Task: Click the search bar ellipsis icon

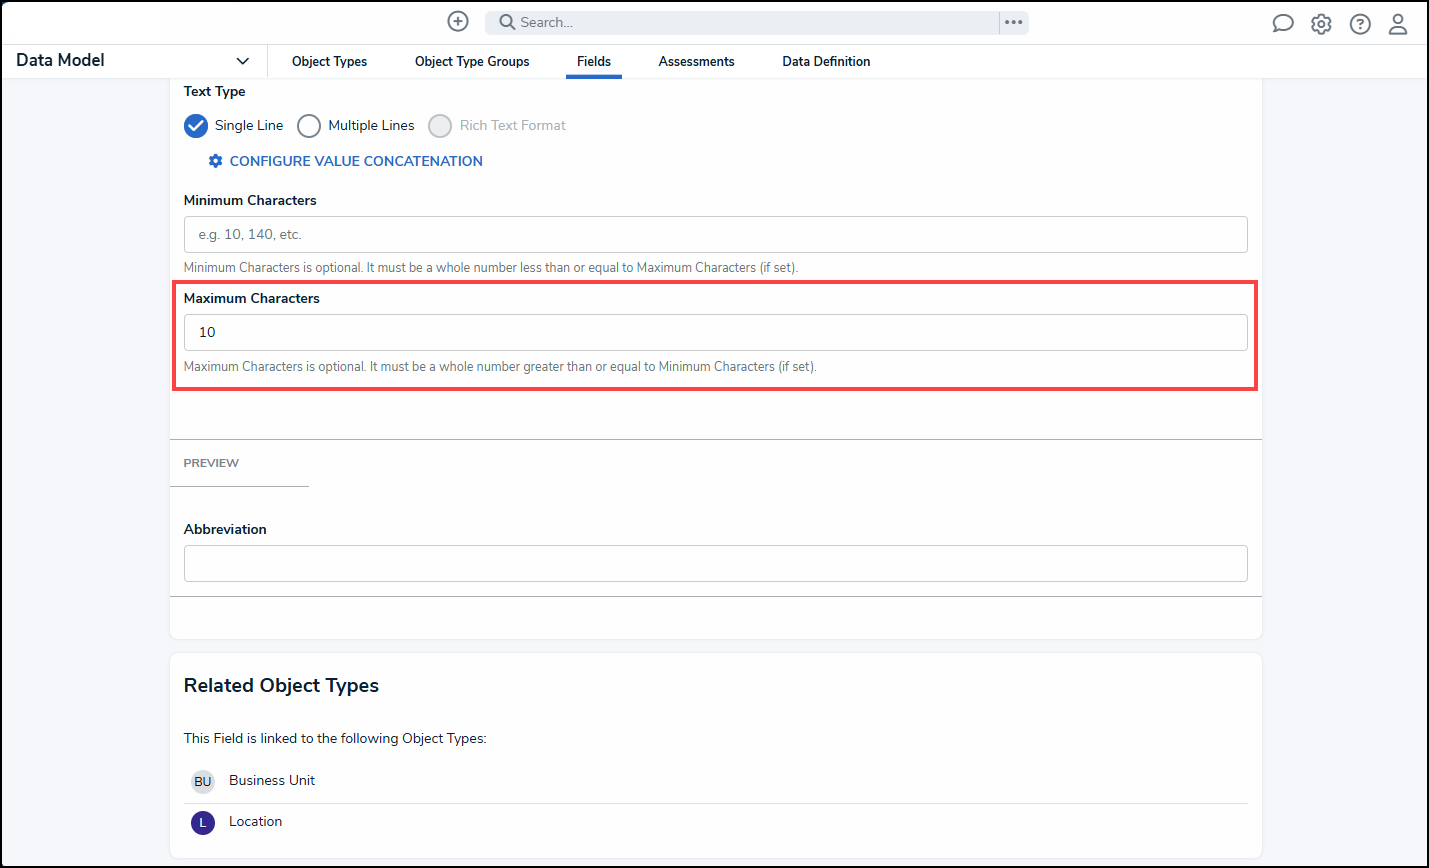Action: pyautogui.click(x=1014, y=22)
